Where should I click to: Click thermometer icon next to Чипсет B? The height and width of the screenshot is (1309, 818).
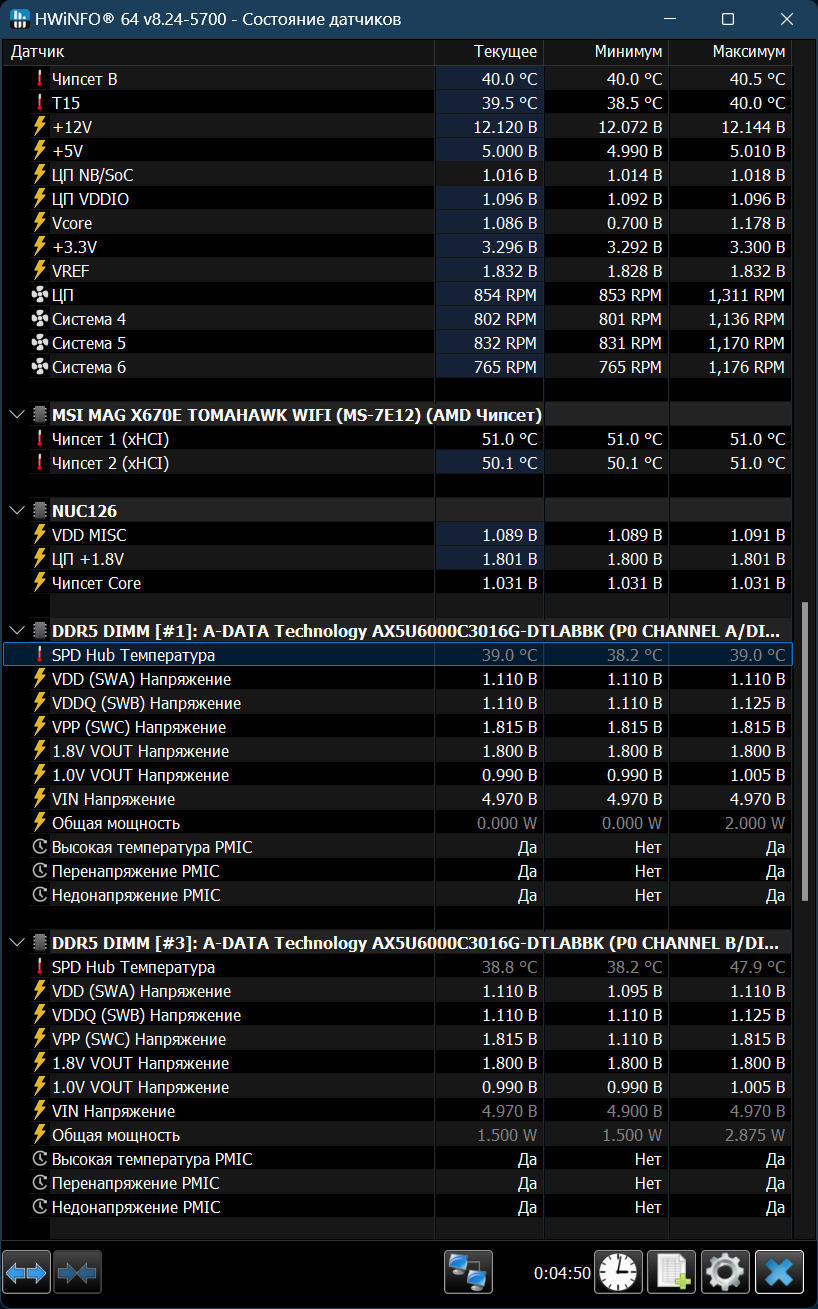click(40, 78)
